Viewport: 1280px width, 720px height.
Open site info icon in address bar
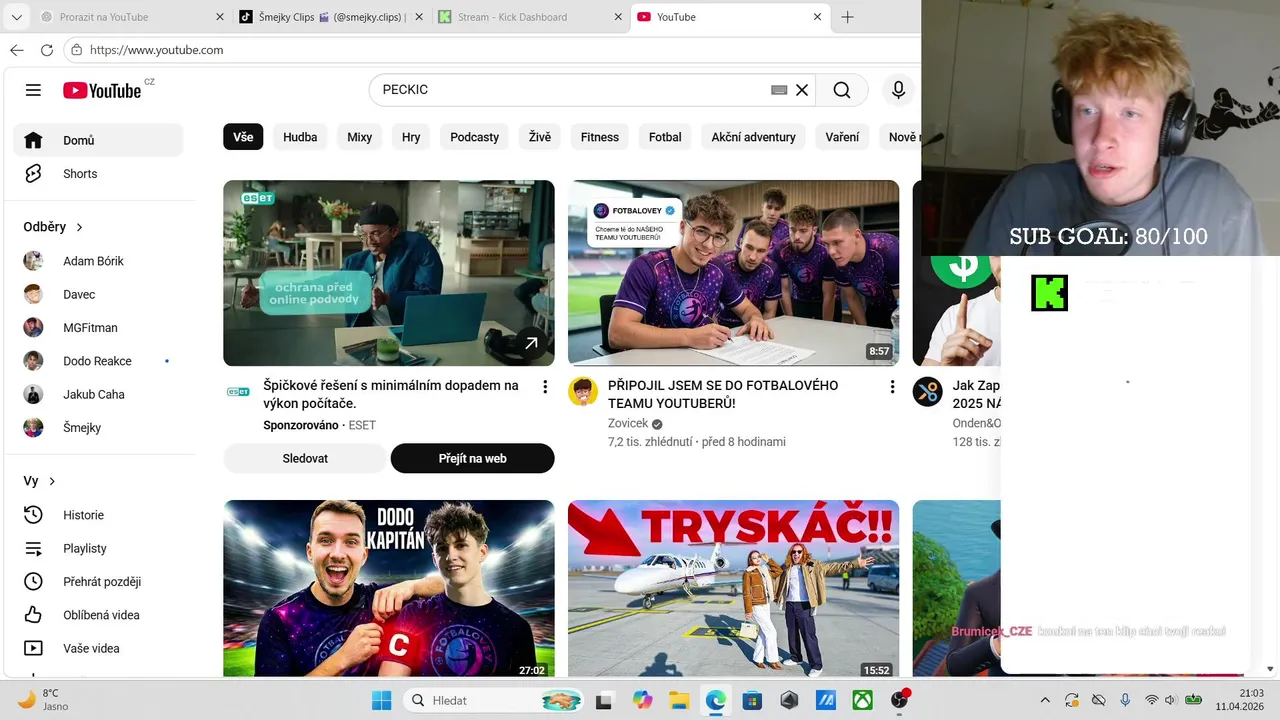click(76, 50)
